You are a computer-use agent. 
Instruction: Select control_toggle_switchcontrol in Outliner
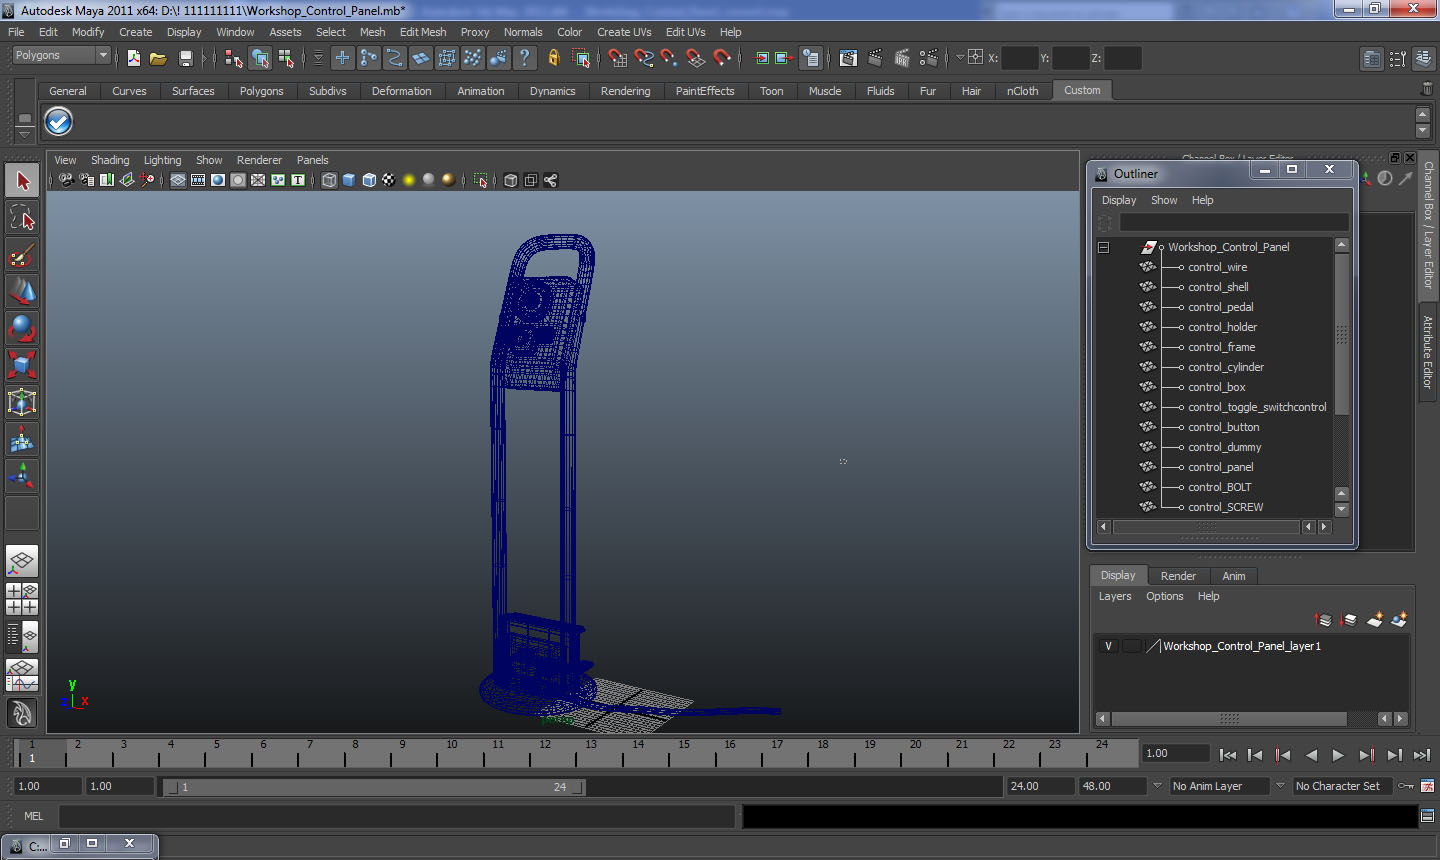click(x=1257, y=407)
